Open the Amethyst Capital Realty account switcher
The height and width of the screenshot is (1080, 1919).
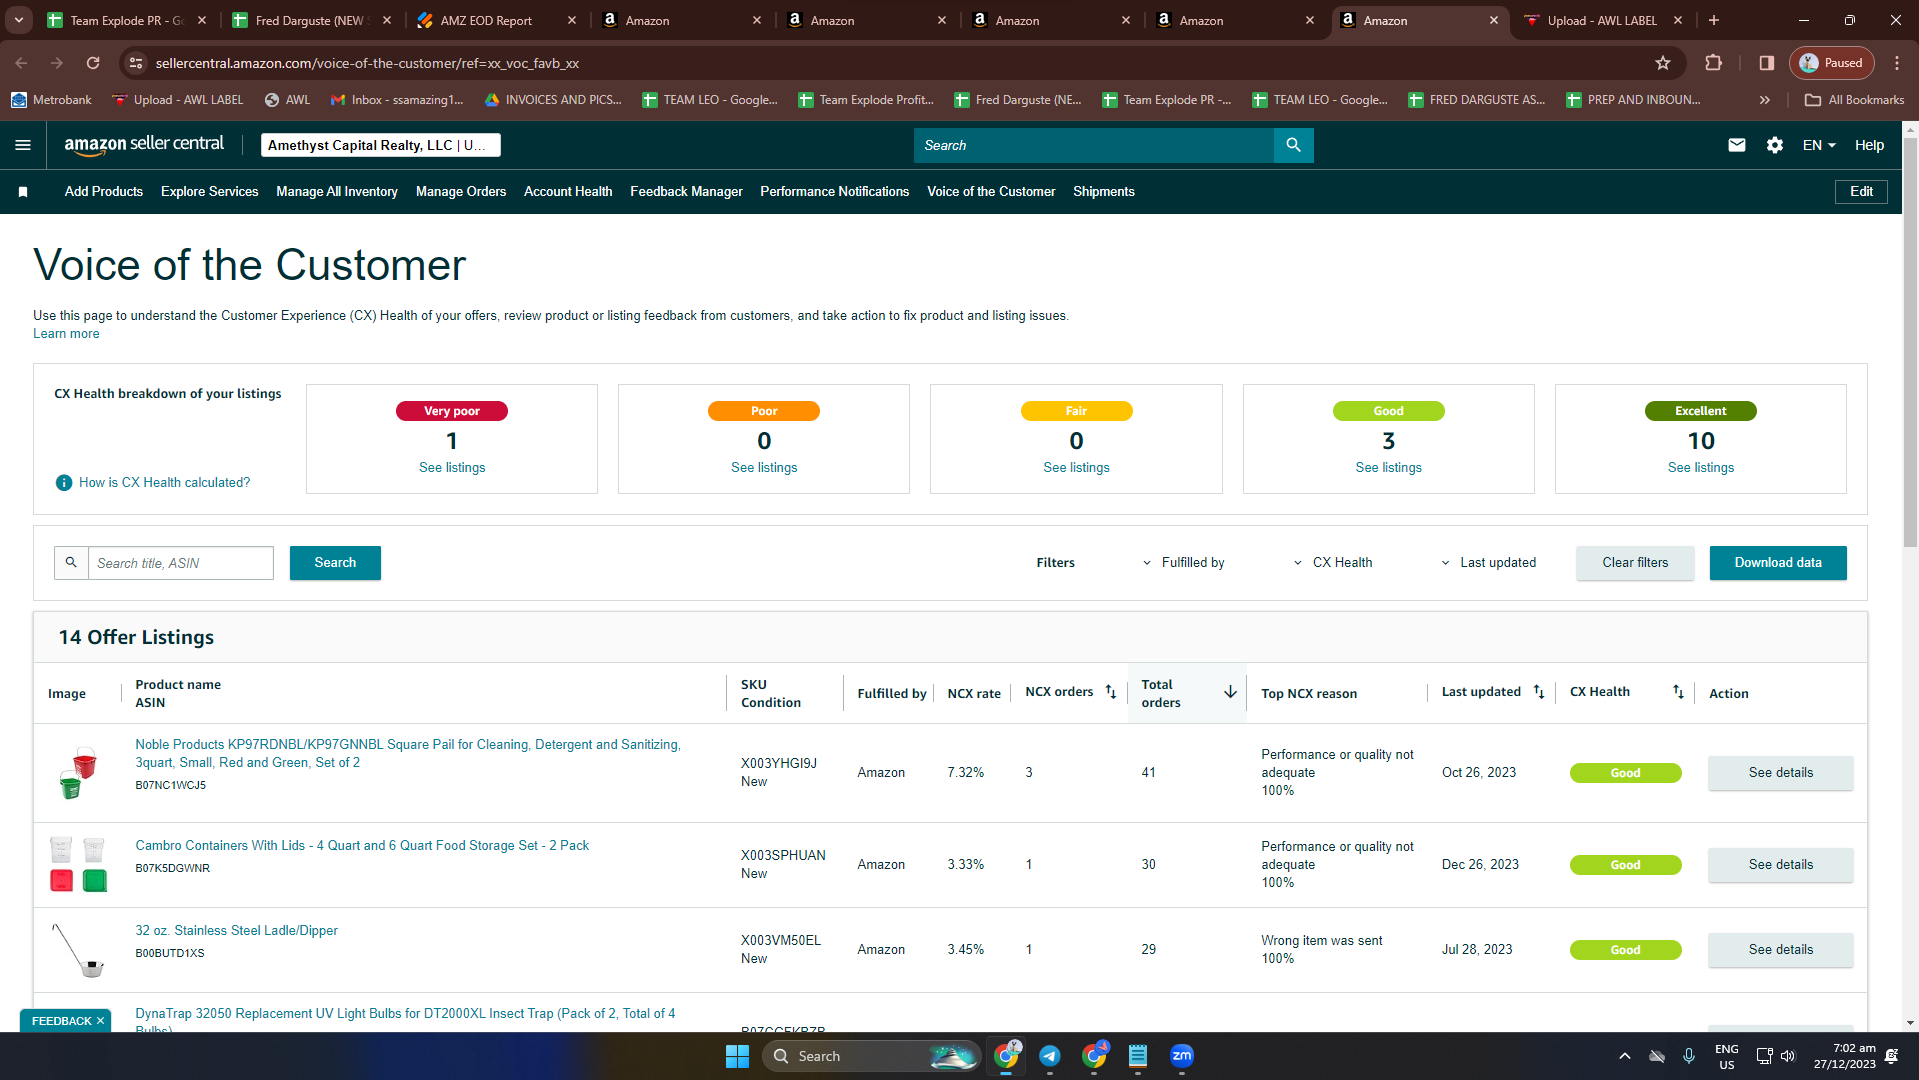point(380,145)
